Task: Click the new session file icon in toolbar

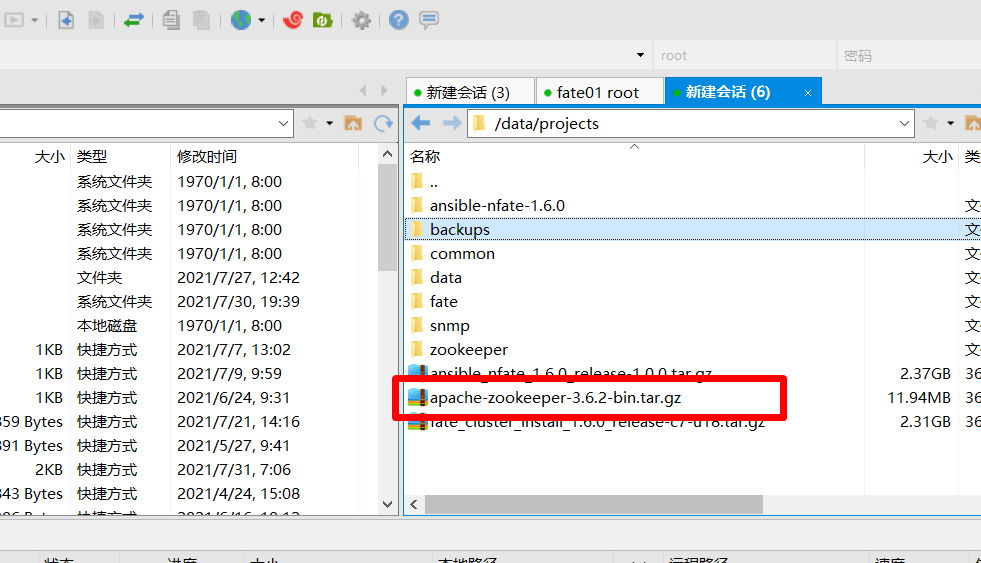Action: click(x=66, y=20)
